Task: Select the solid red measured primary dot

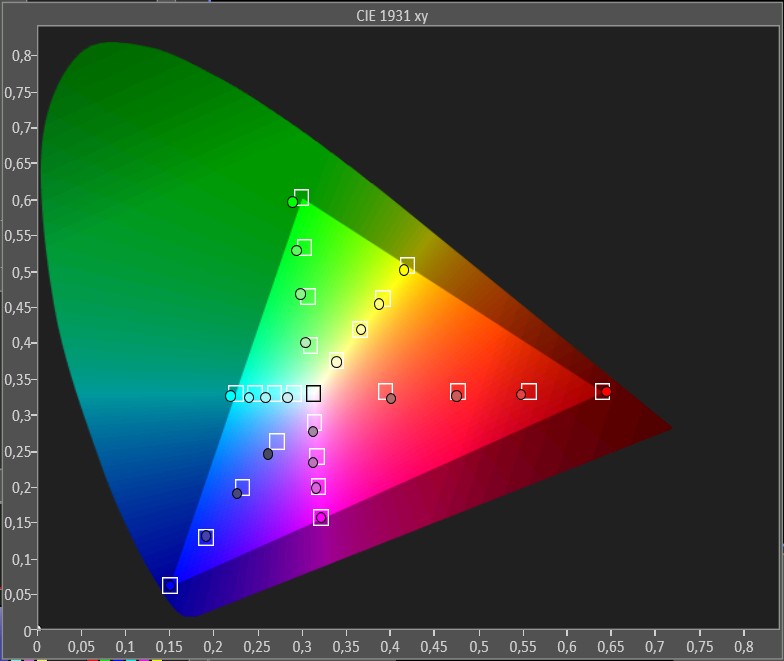Action: [606, 392]
